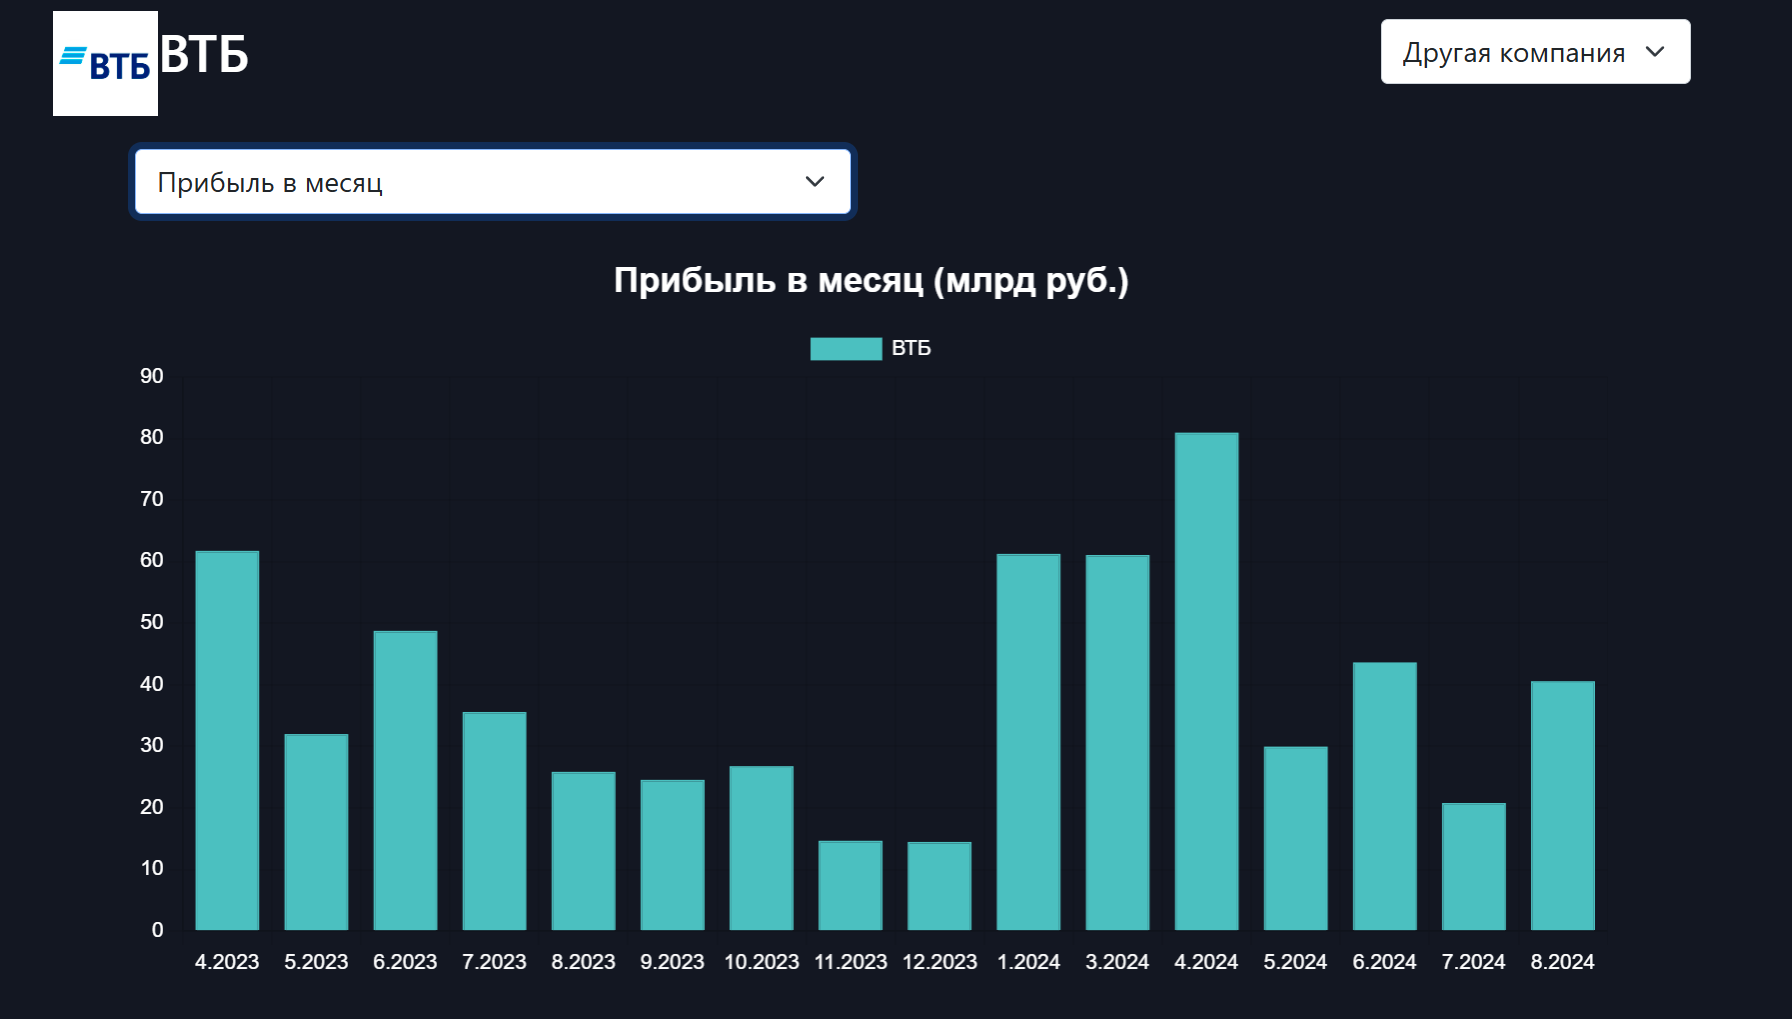Click the x-axis label 6.2023
This screenshot has height=1019, width=1792.
pos(405,962)
